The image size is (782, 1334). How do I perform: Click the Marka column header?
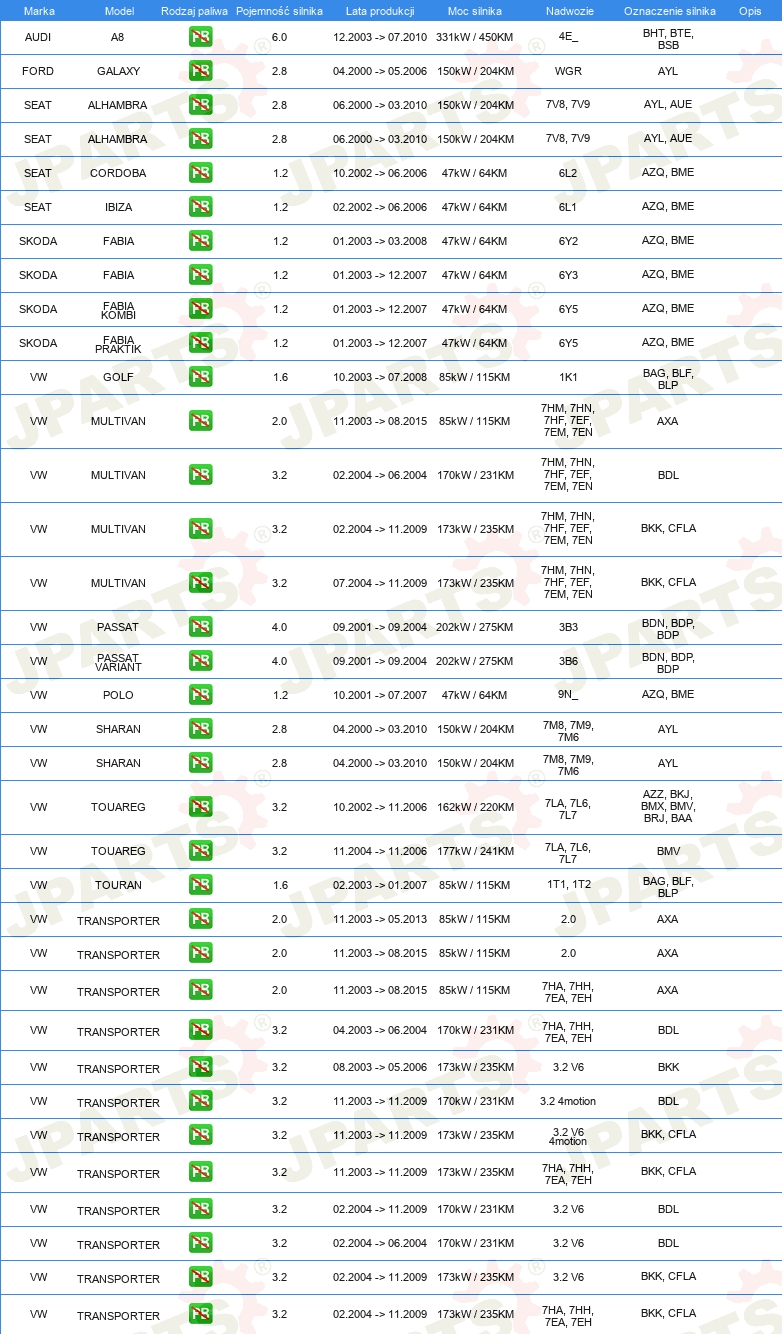point(39,10)
